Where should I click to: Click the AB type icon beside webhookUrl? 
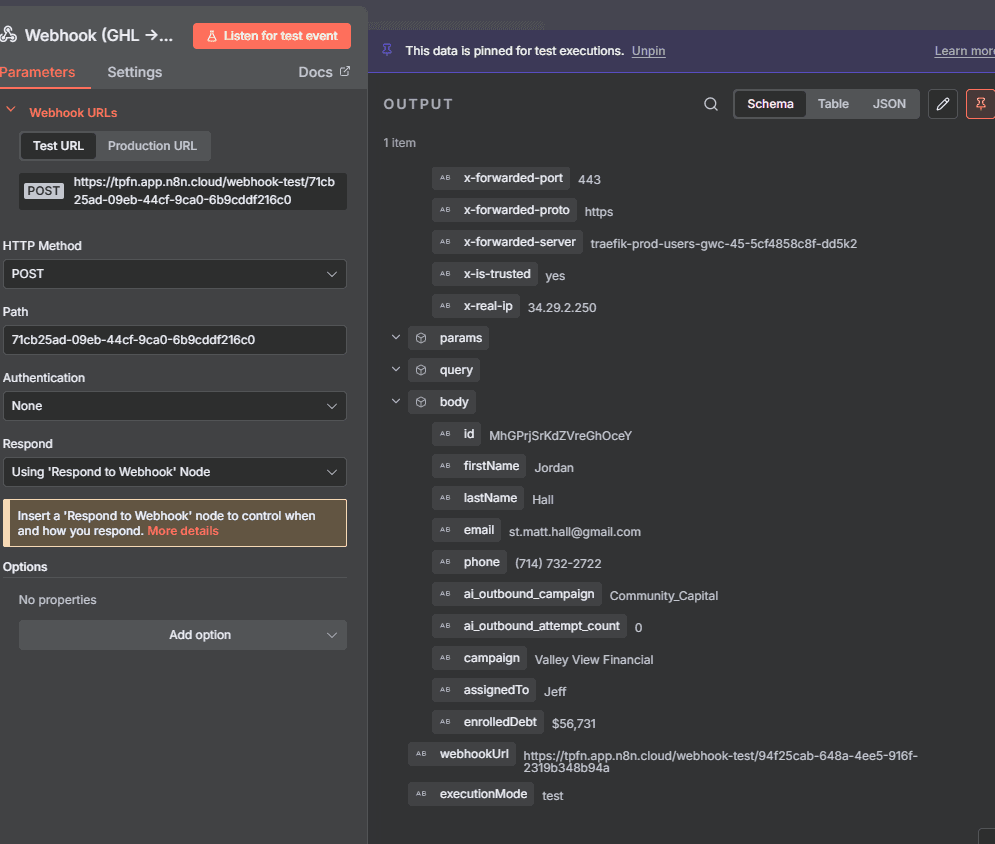(x=421, y=754)
